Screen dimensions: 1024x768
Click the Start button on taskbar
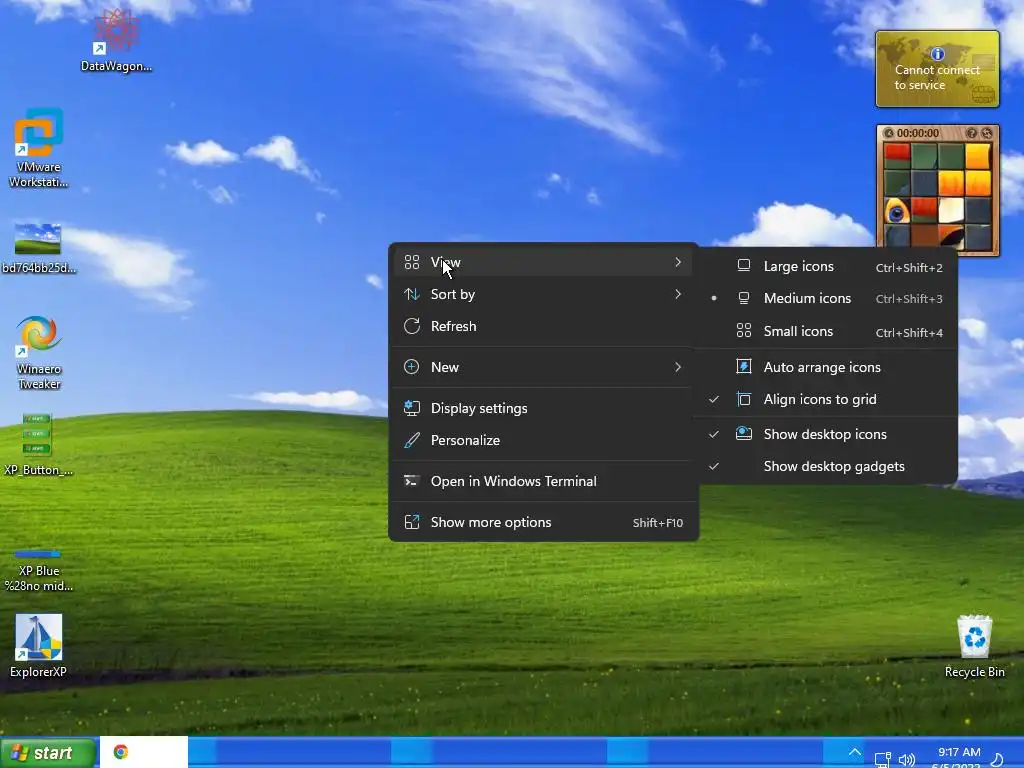[x=48, y=753]
